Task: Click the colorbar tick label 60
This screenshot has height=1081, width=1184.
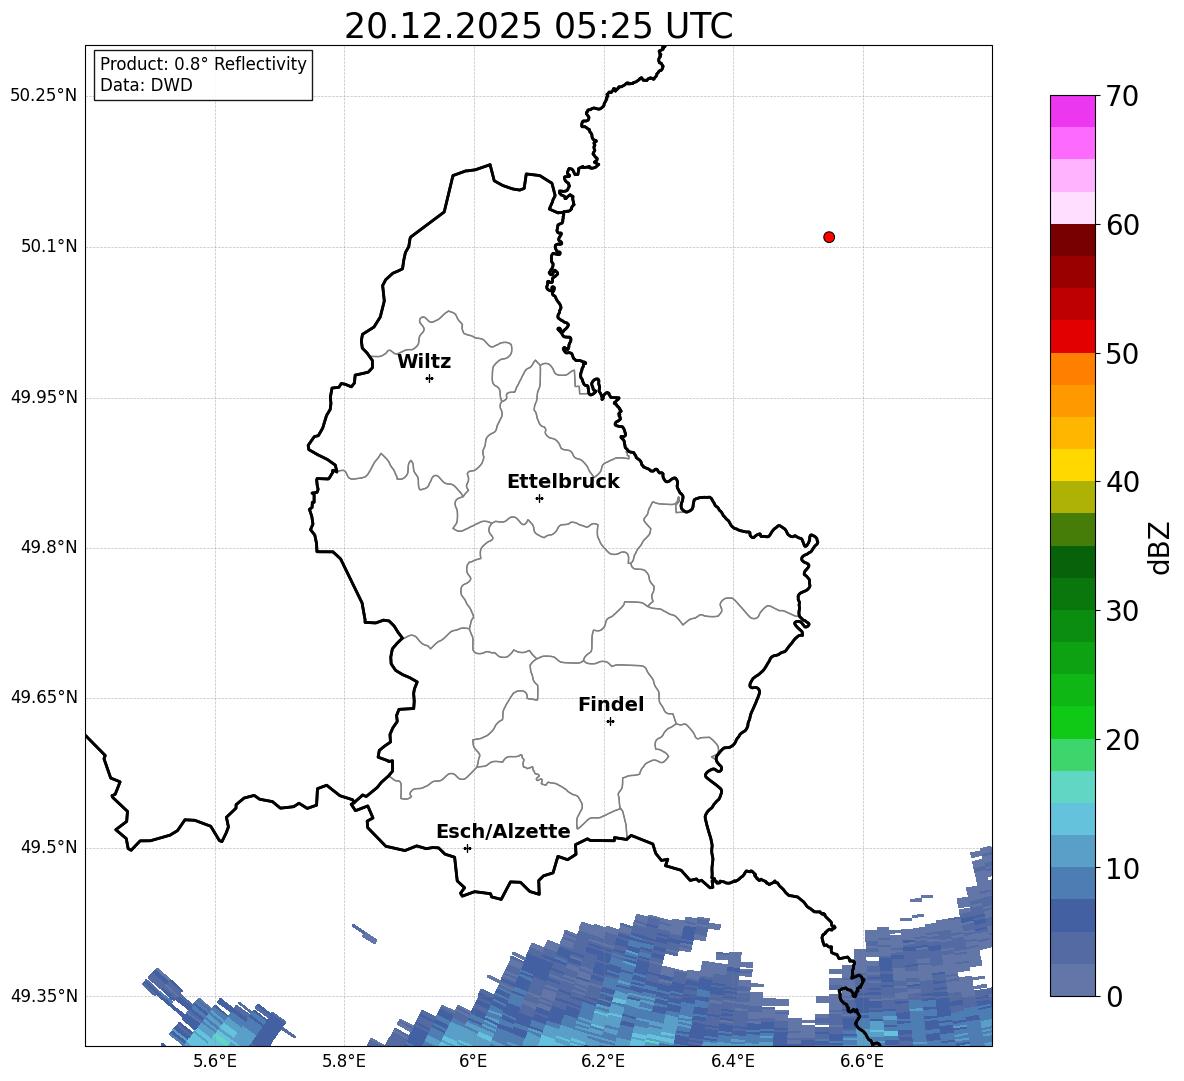Action: coord(1122,225)
